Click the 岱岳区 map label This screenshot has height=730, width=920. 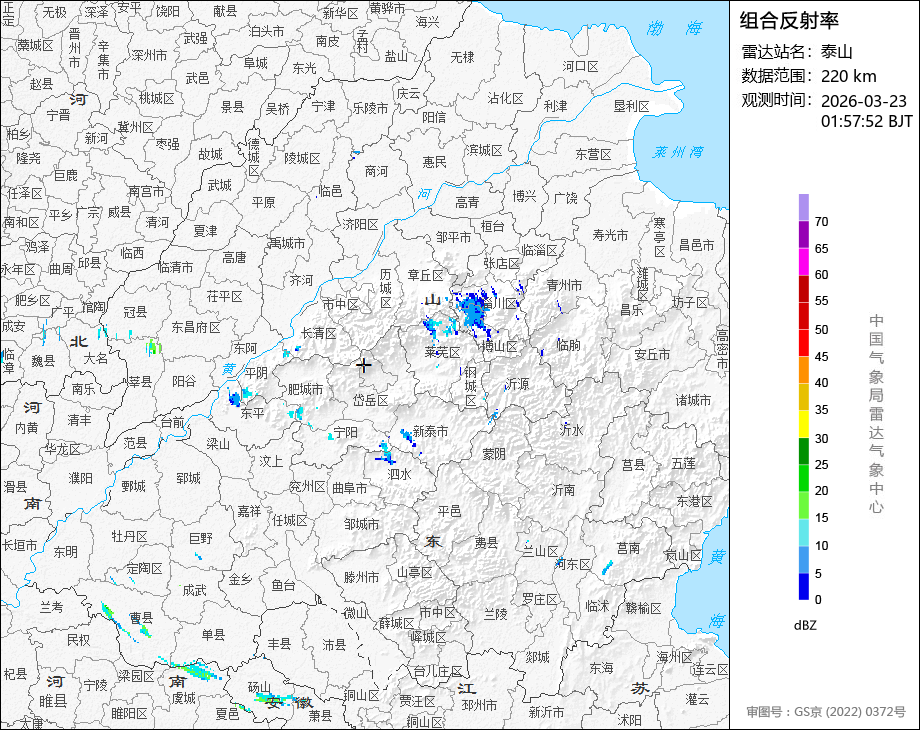pos(370,400)
